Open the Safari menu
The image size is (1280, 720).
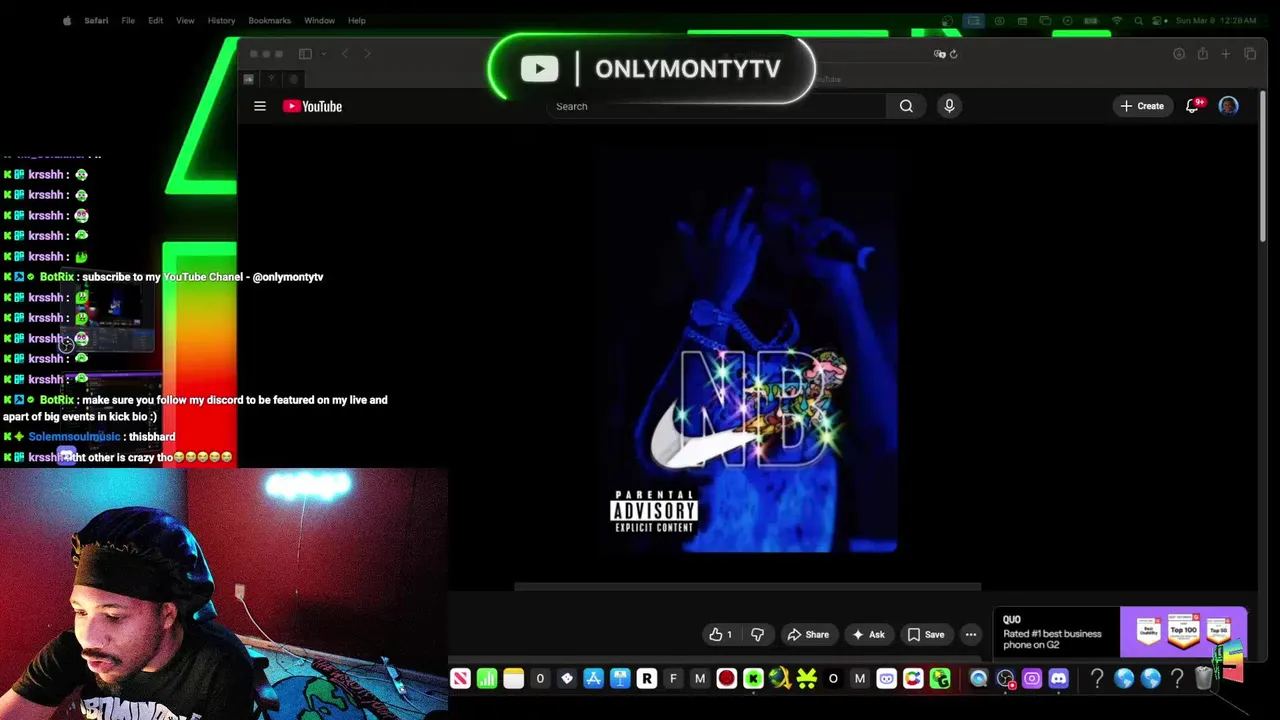point(96,20)
